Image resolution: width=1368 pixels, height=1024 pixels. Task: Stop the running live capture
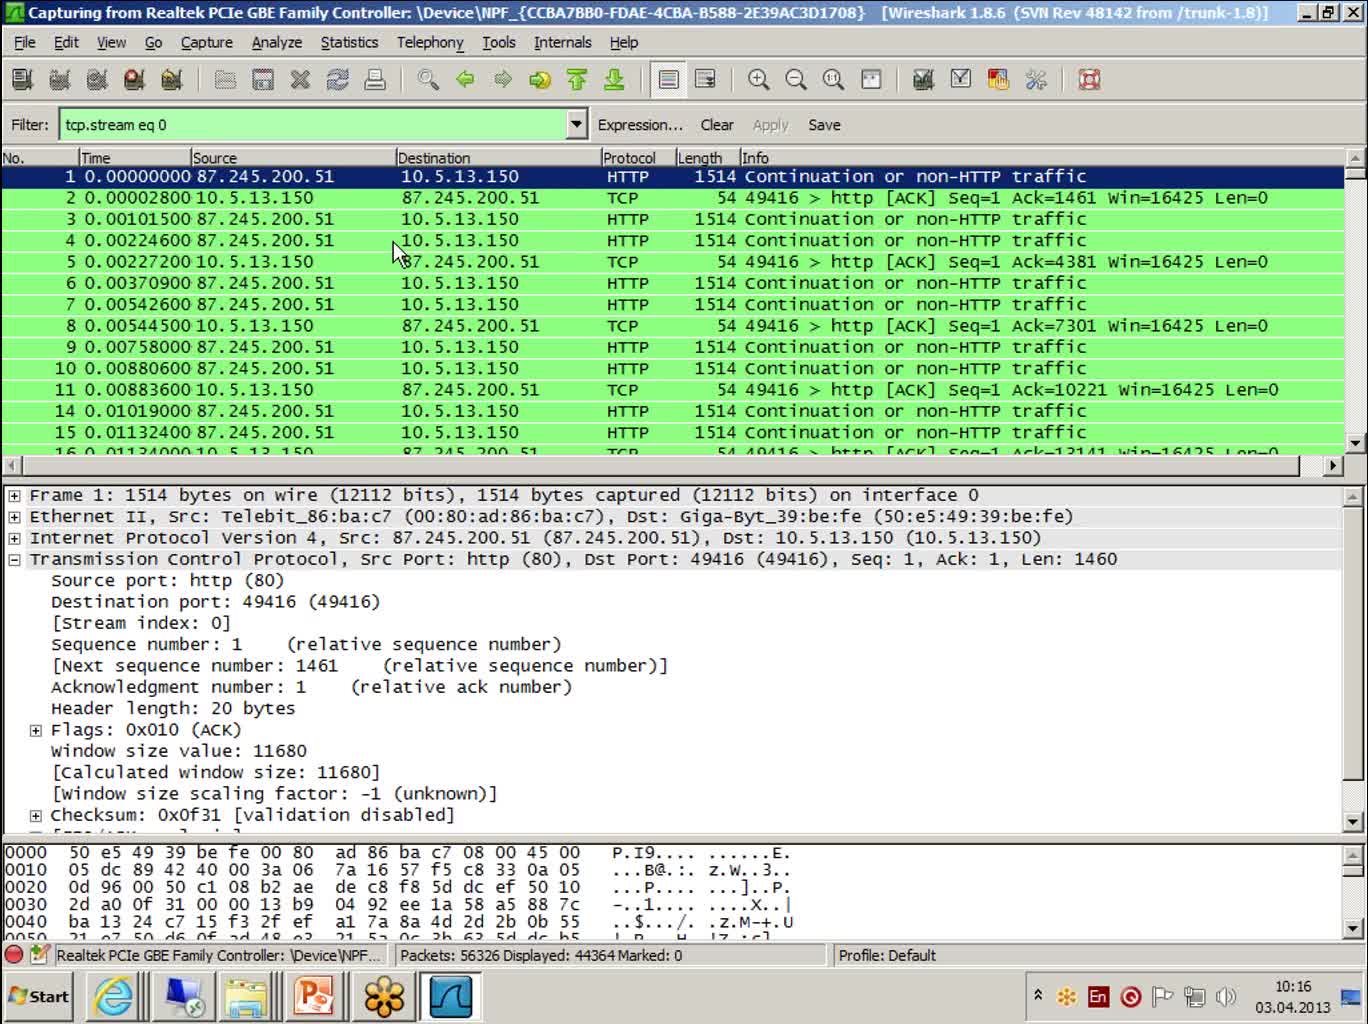pos(134,80)
